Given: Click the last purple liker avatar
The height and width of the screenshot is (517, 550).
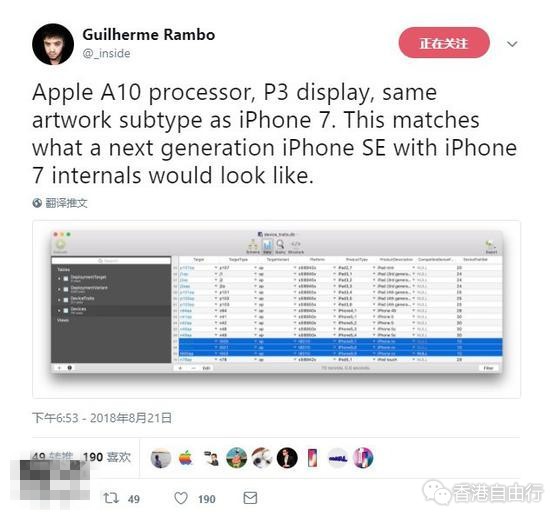Looking at the screenshot, I should click(x=363, y=458).
